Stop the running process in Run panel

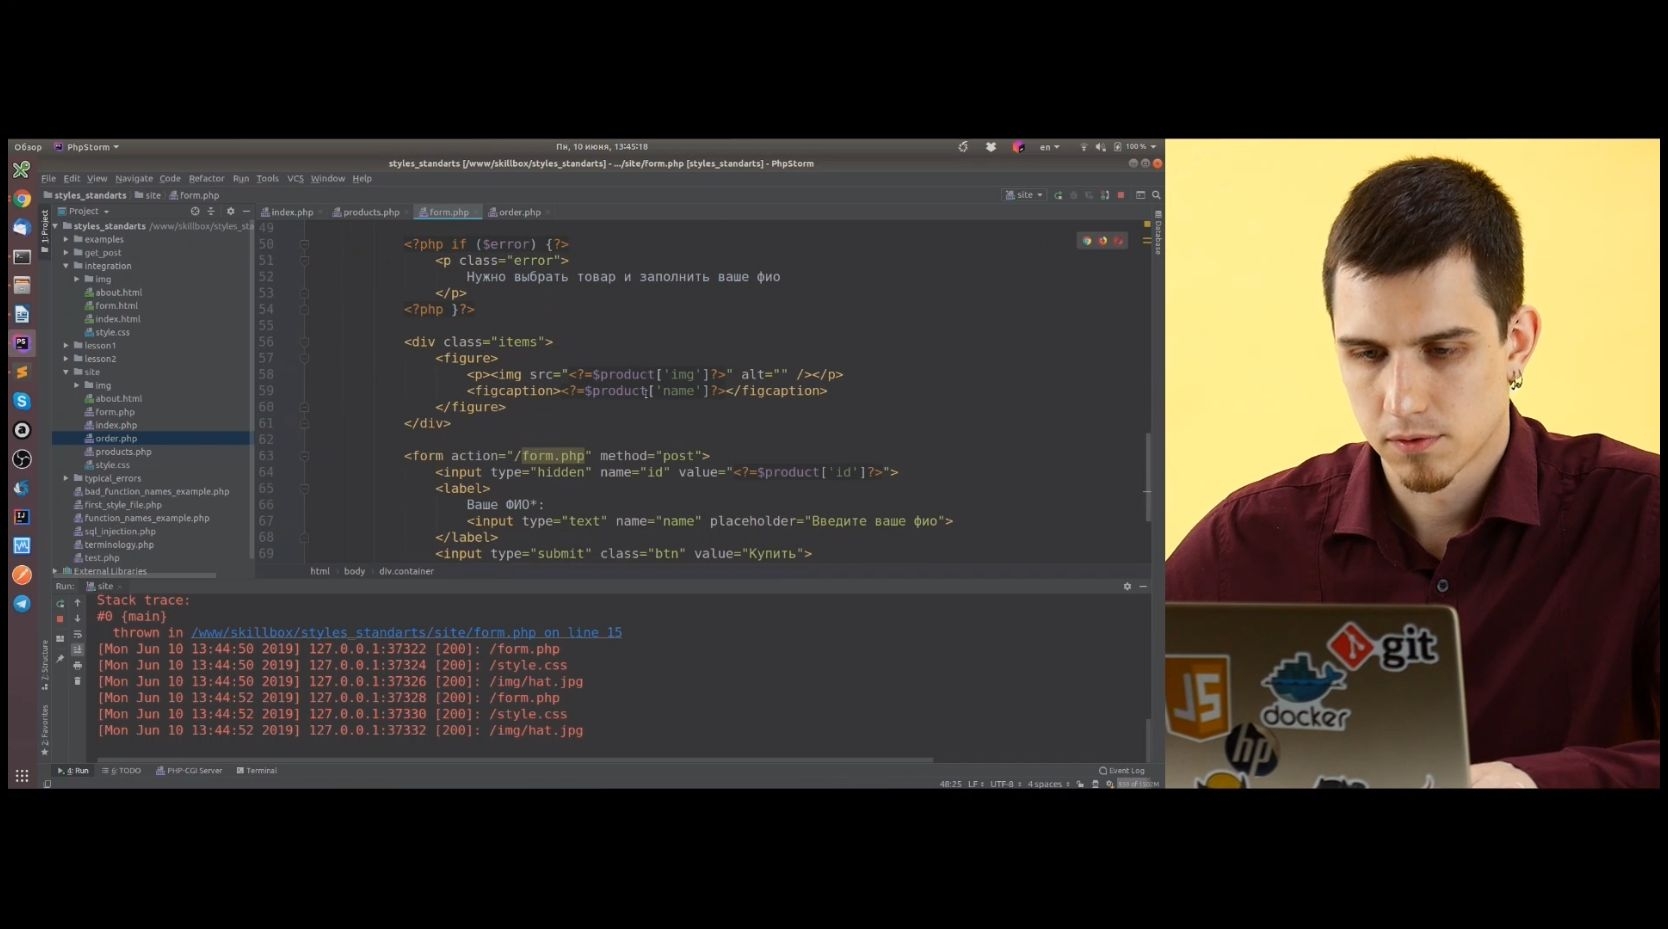60,619
